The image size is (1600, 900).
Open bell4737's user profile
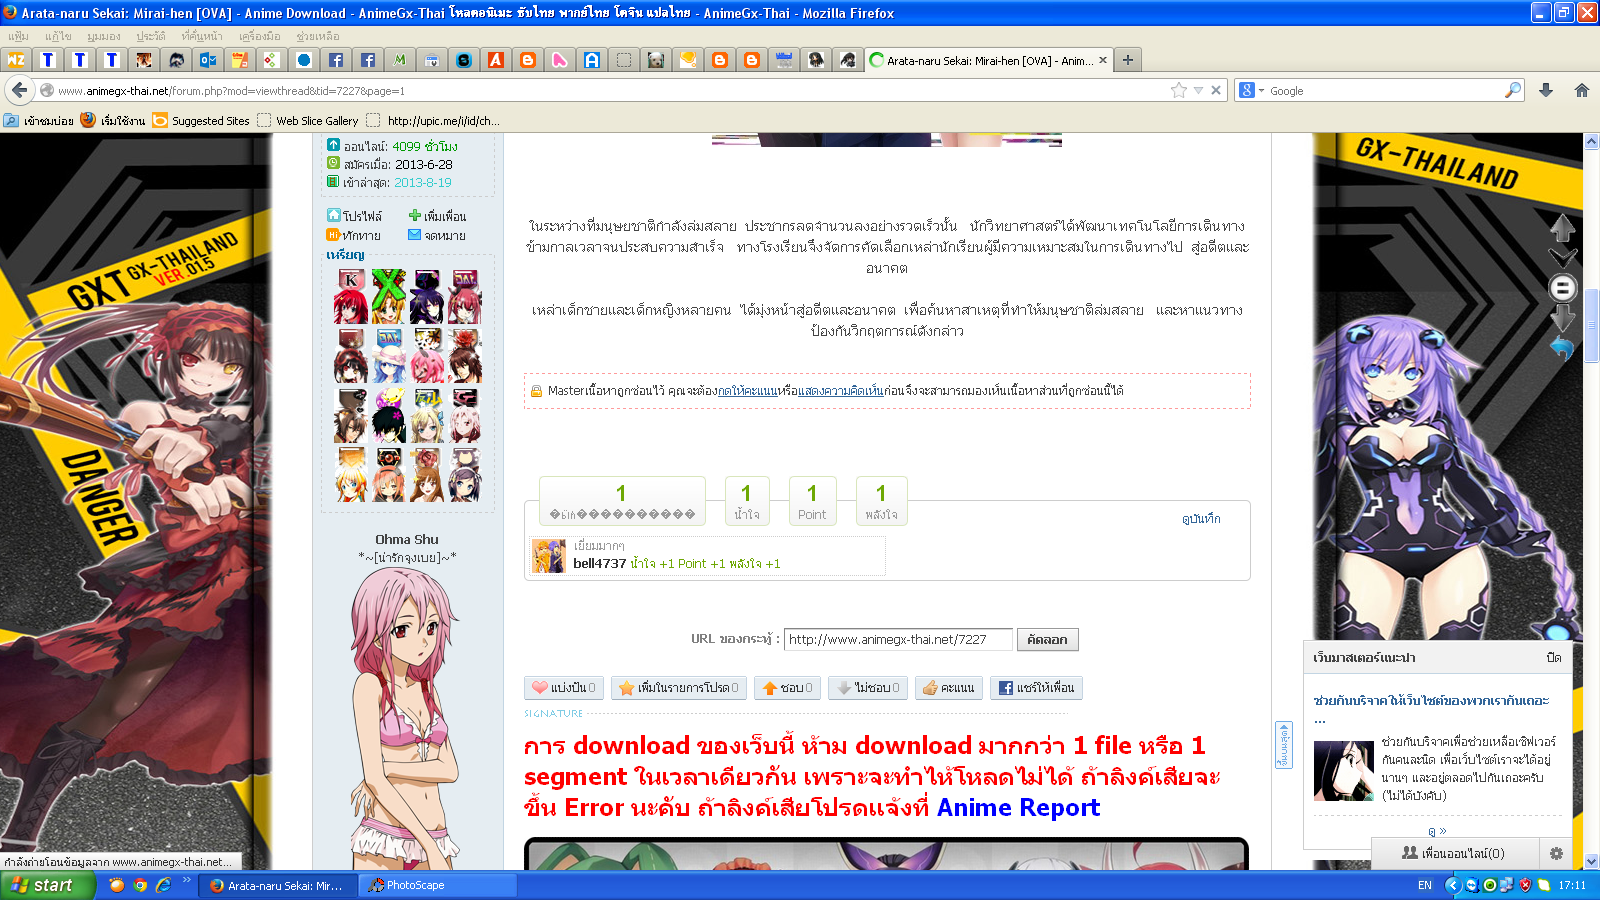coord(600,563)
